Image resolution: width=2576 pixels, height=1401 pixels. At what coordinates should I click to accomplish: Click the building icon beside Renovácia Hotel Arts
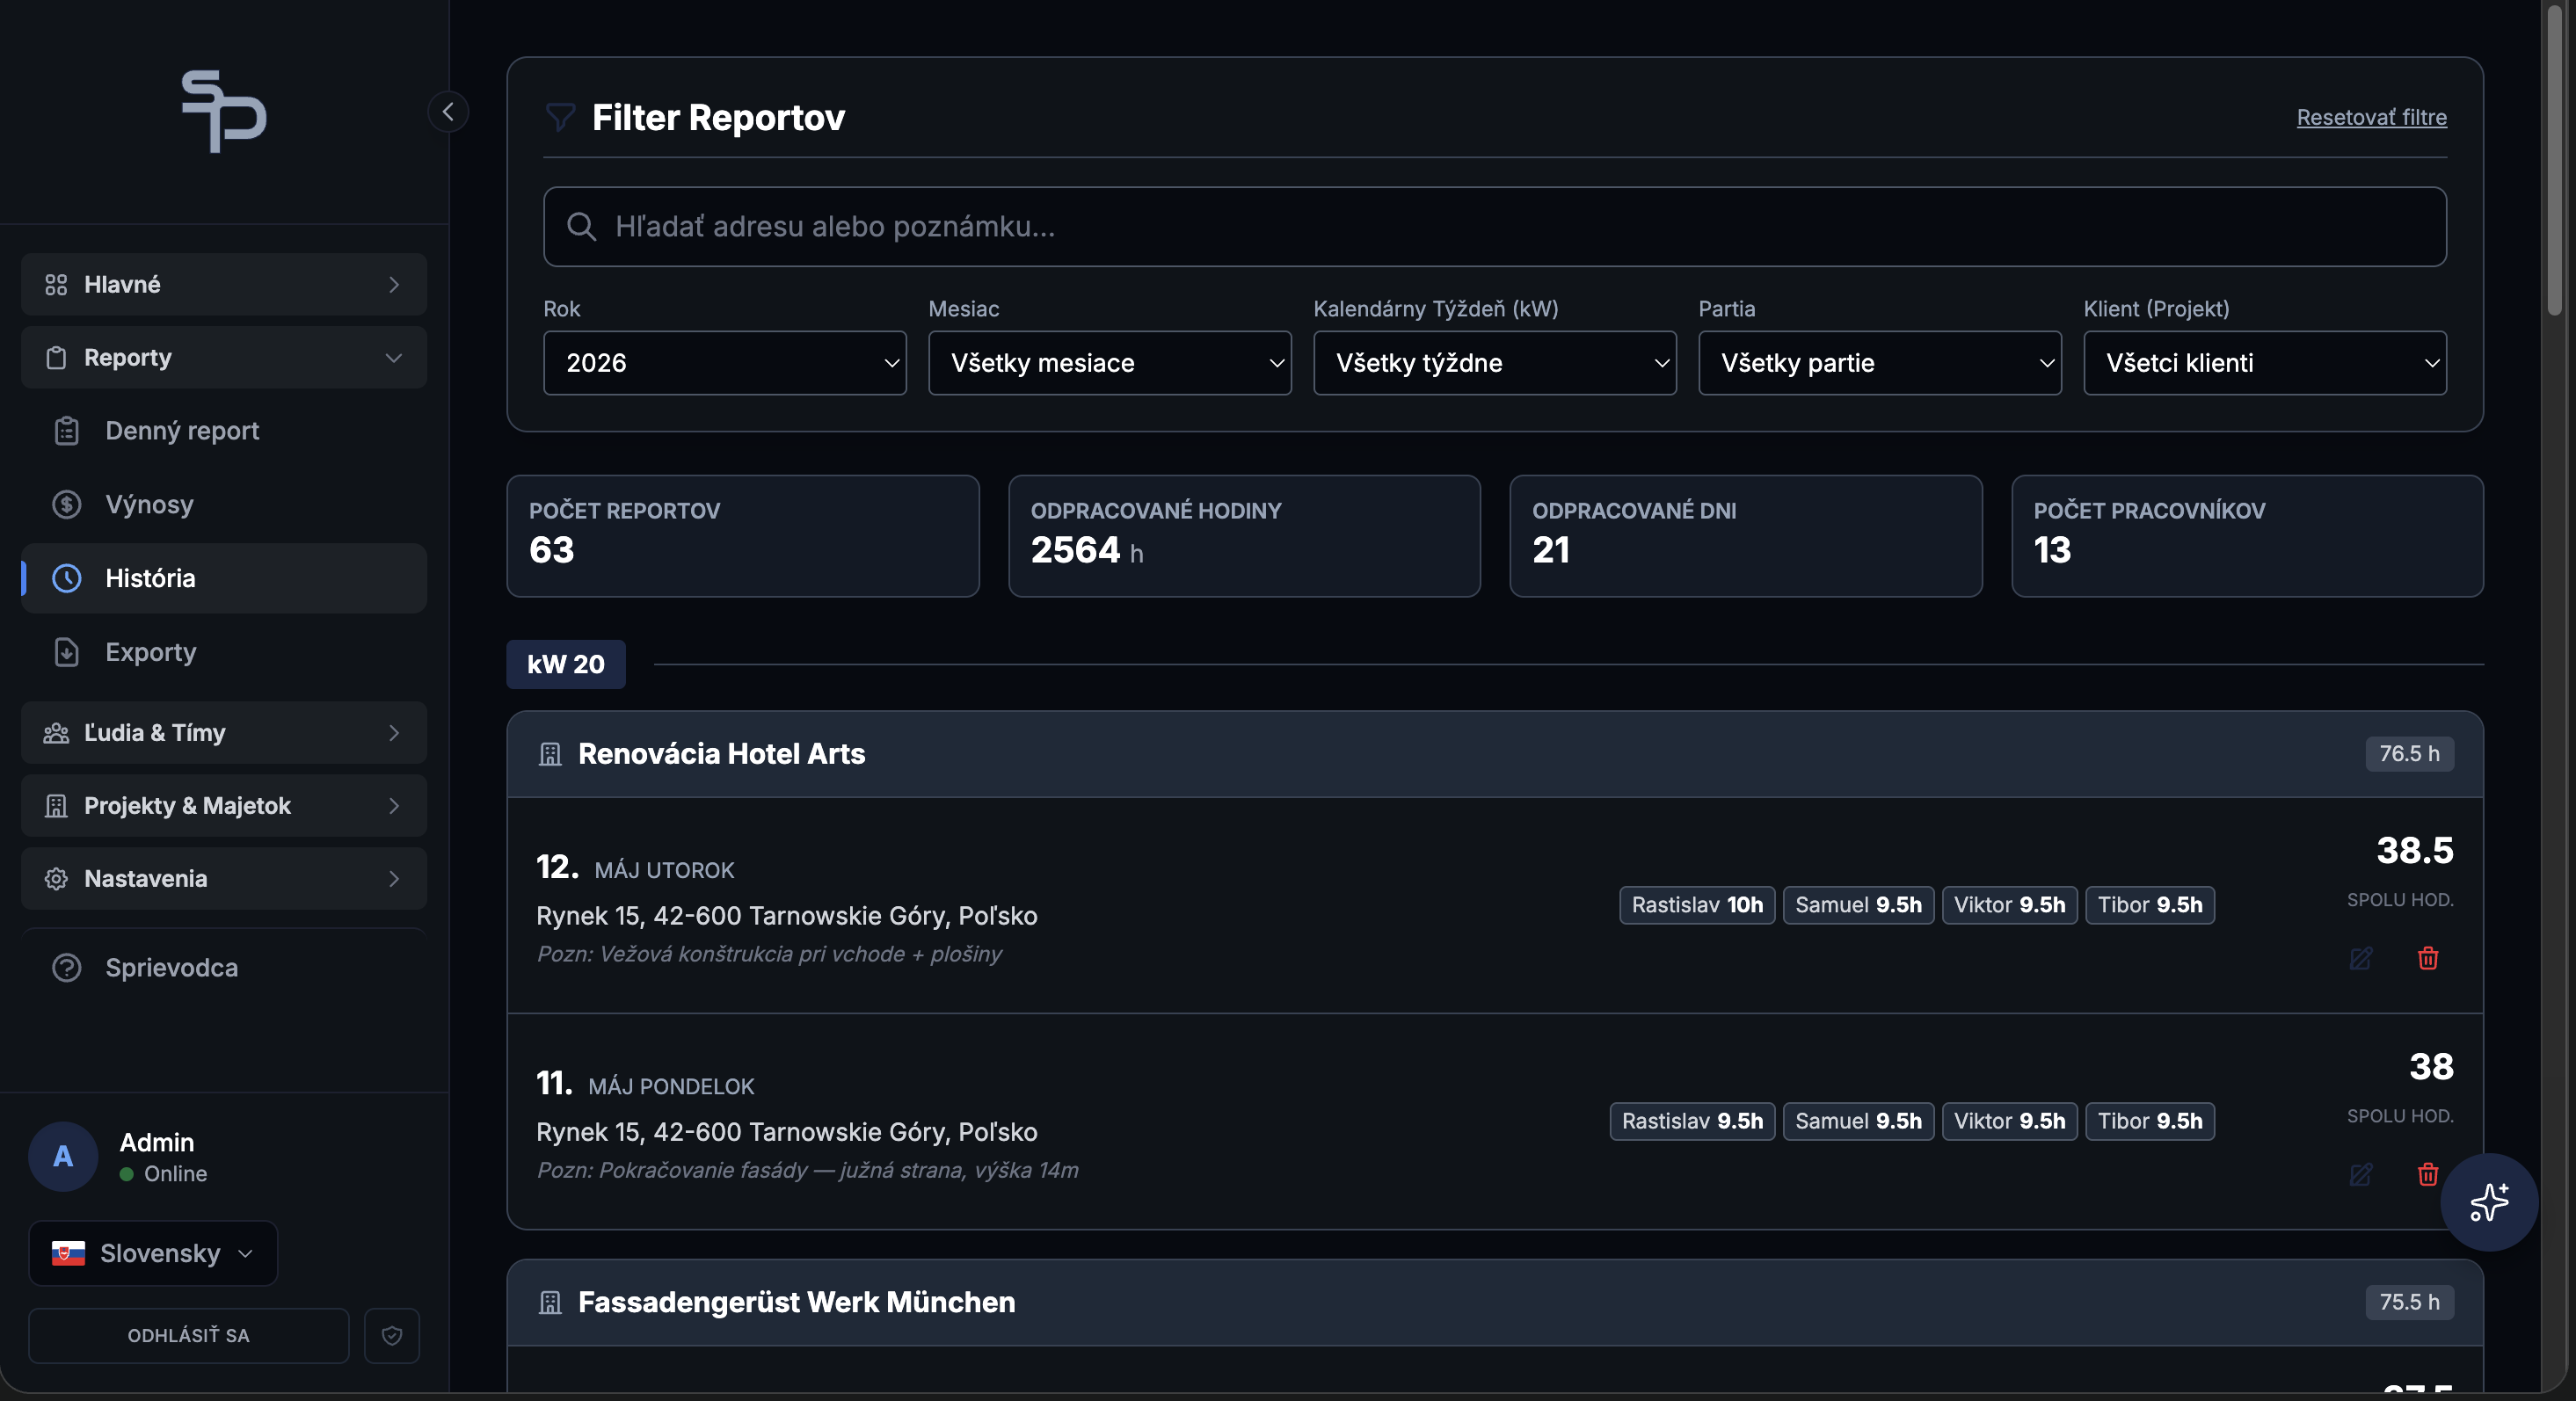click(550, 754)
